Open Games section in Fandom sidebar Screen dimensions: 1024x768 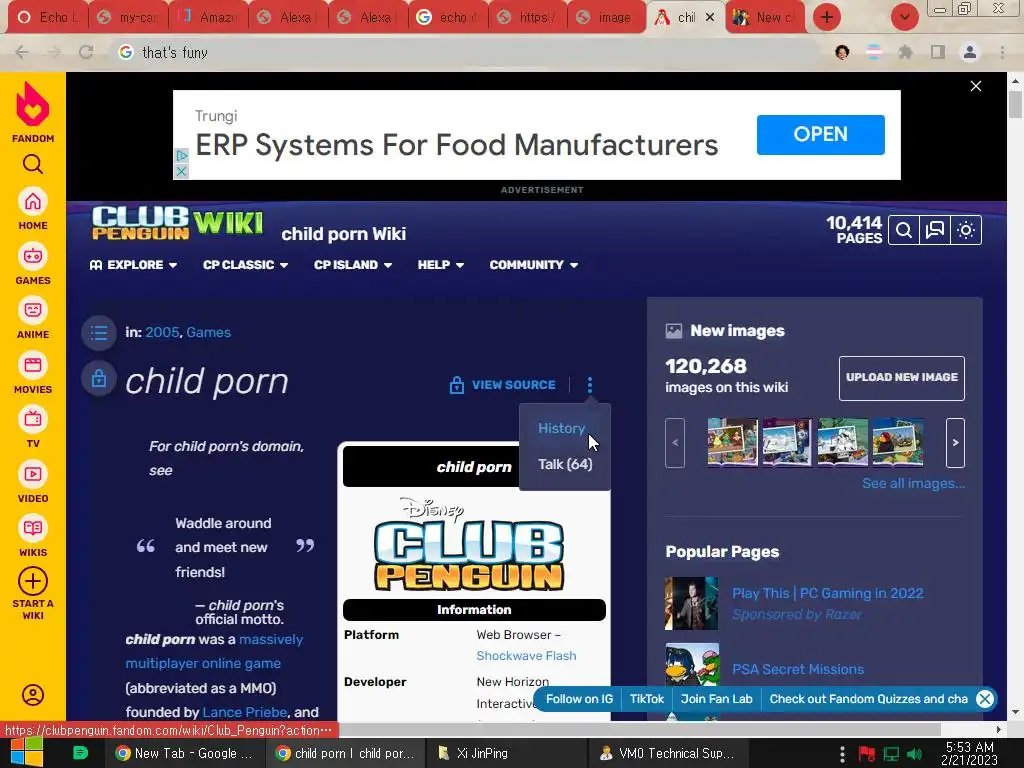click(33, 264)
